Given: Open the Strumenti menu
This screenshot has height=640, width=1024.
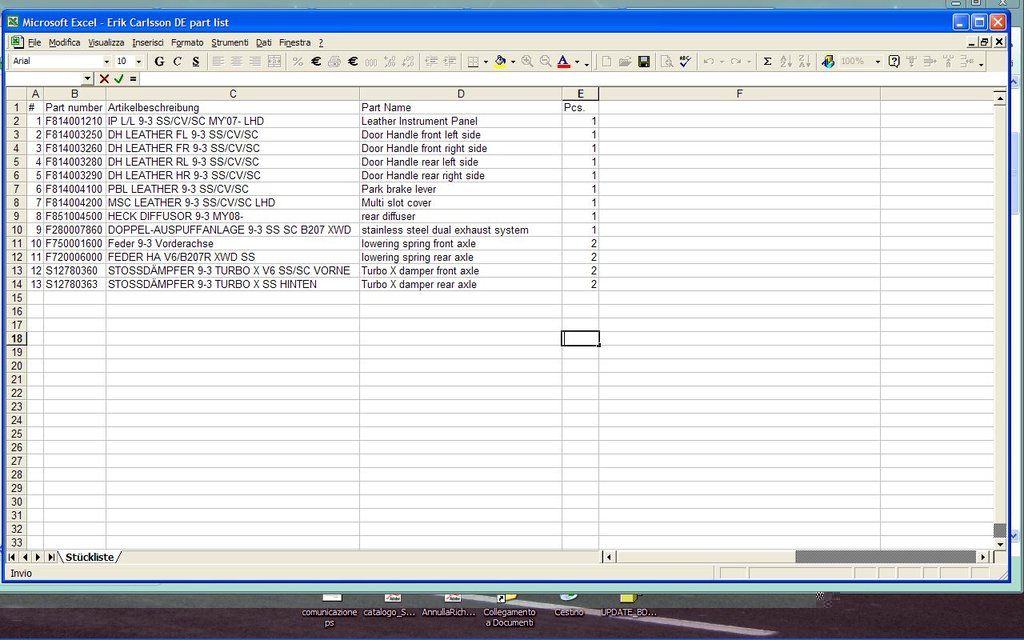Looking at the screenshot, I should point(229,43).
